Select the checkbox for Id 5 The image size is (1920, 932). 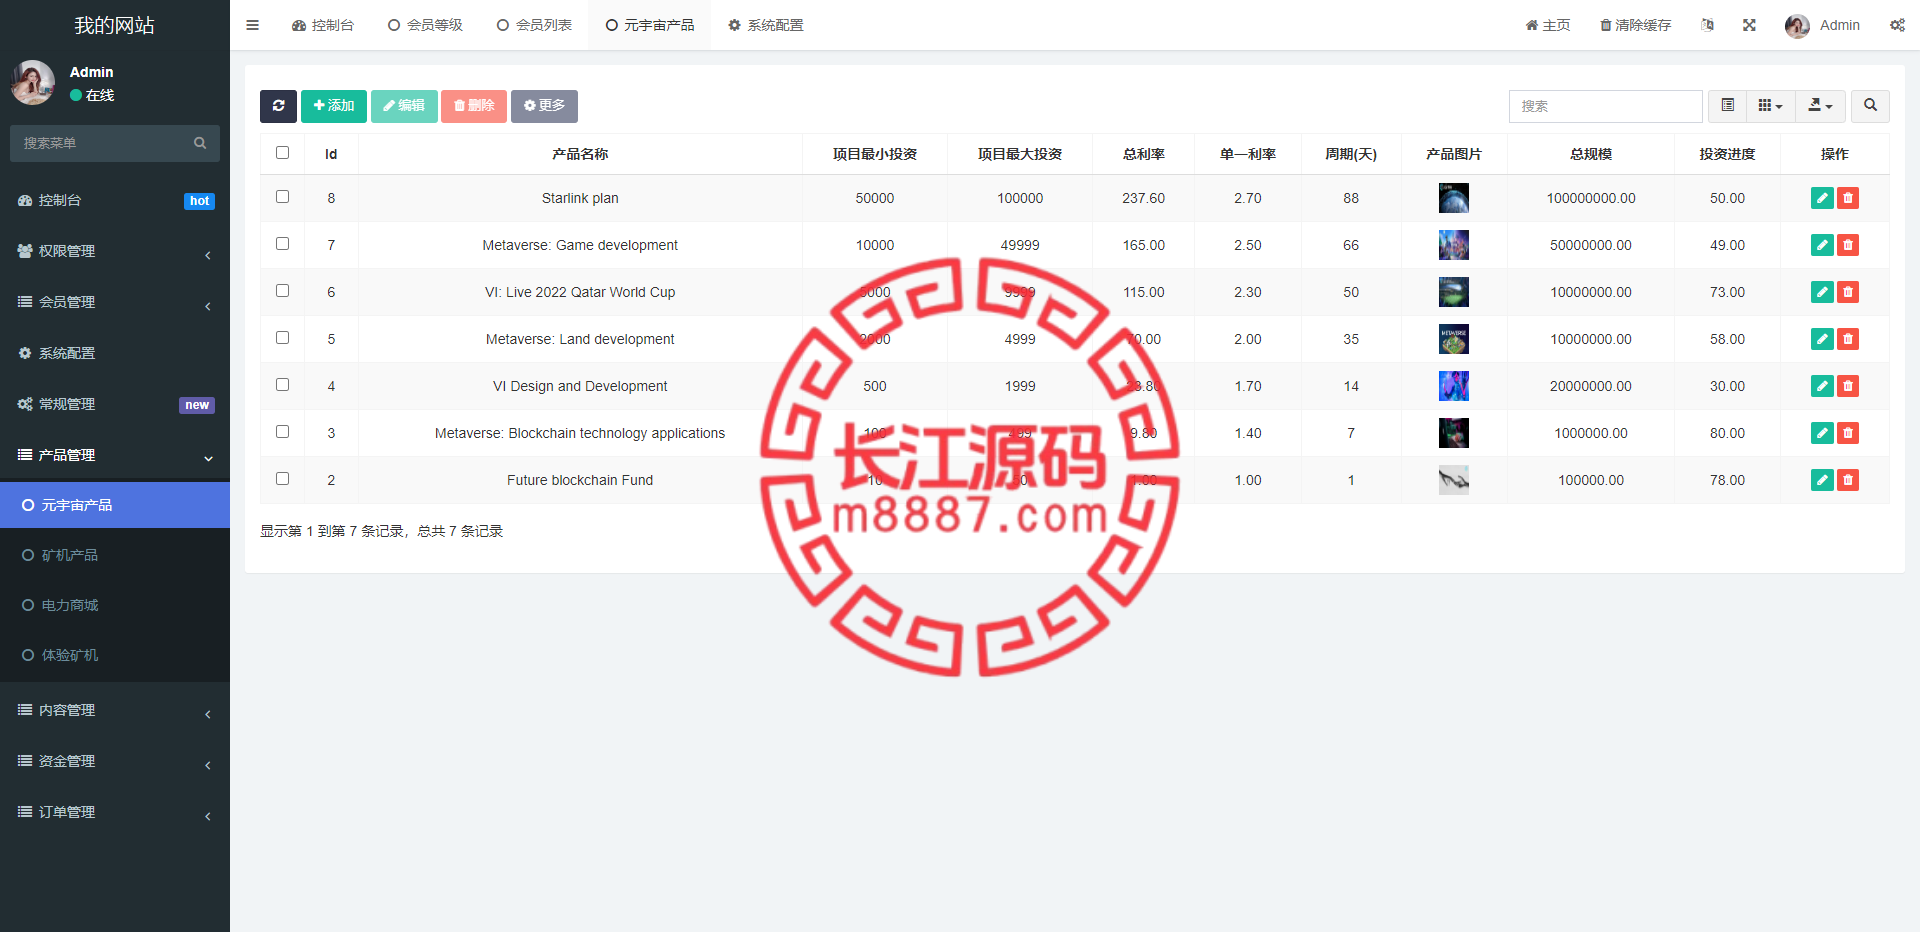click(x=282, y=338)
